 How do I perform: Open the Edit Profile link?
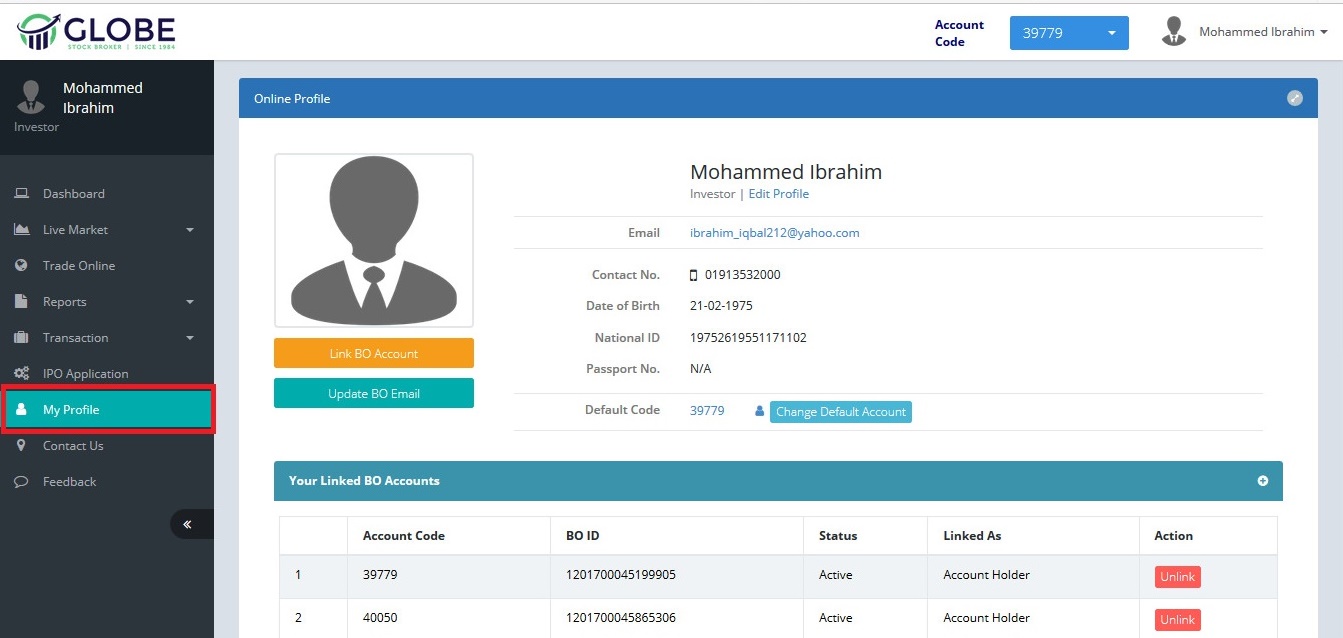[778, 194]
